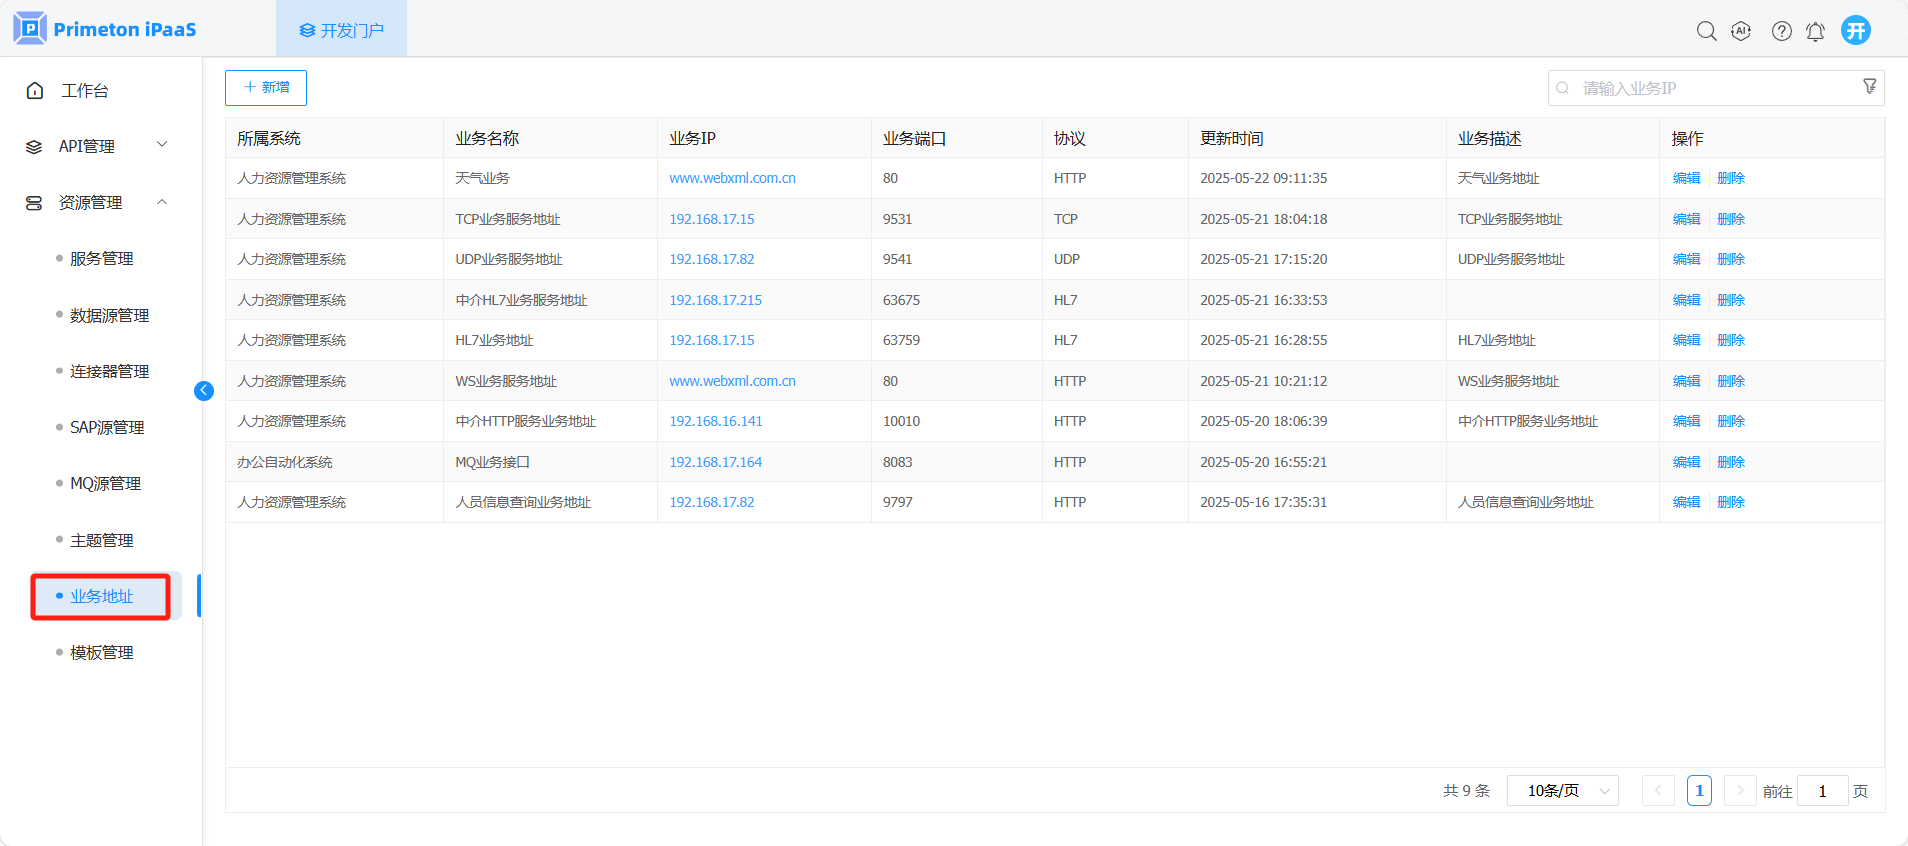The height and width of the screenshot is (846, 1908).
Task: Switch to the 开发门户 tab
Action: (342, 30)
